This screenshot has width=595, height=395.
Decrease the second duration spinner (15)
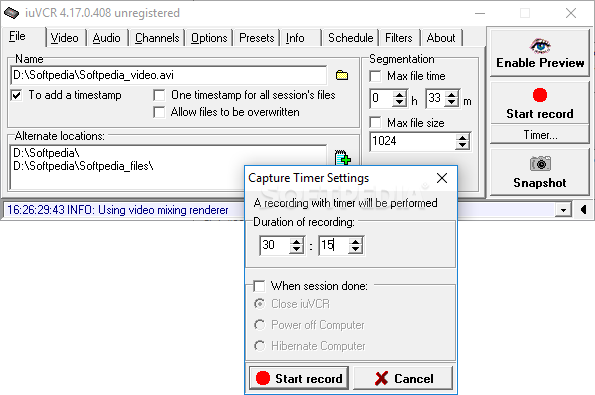pyautogui.click(x=356, y=250)
